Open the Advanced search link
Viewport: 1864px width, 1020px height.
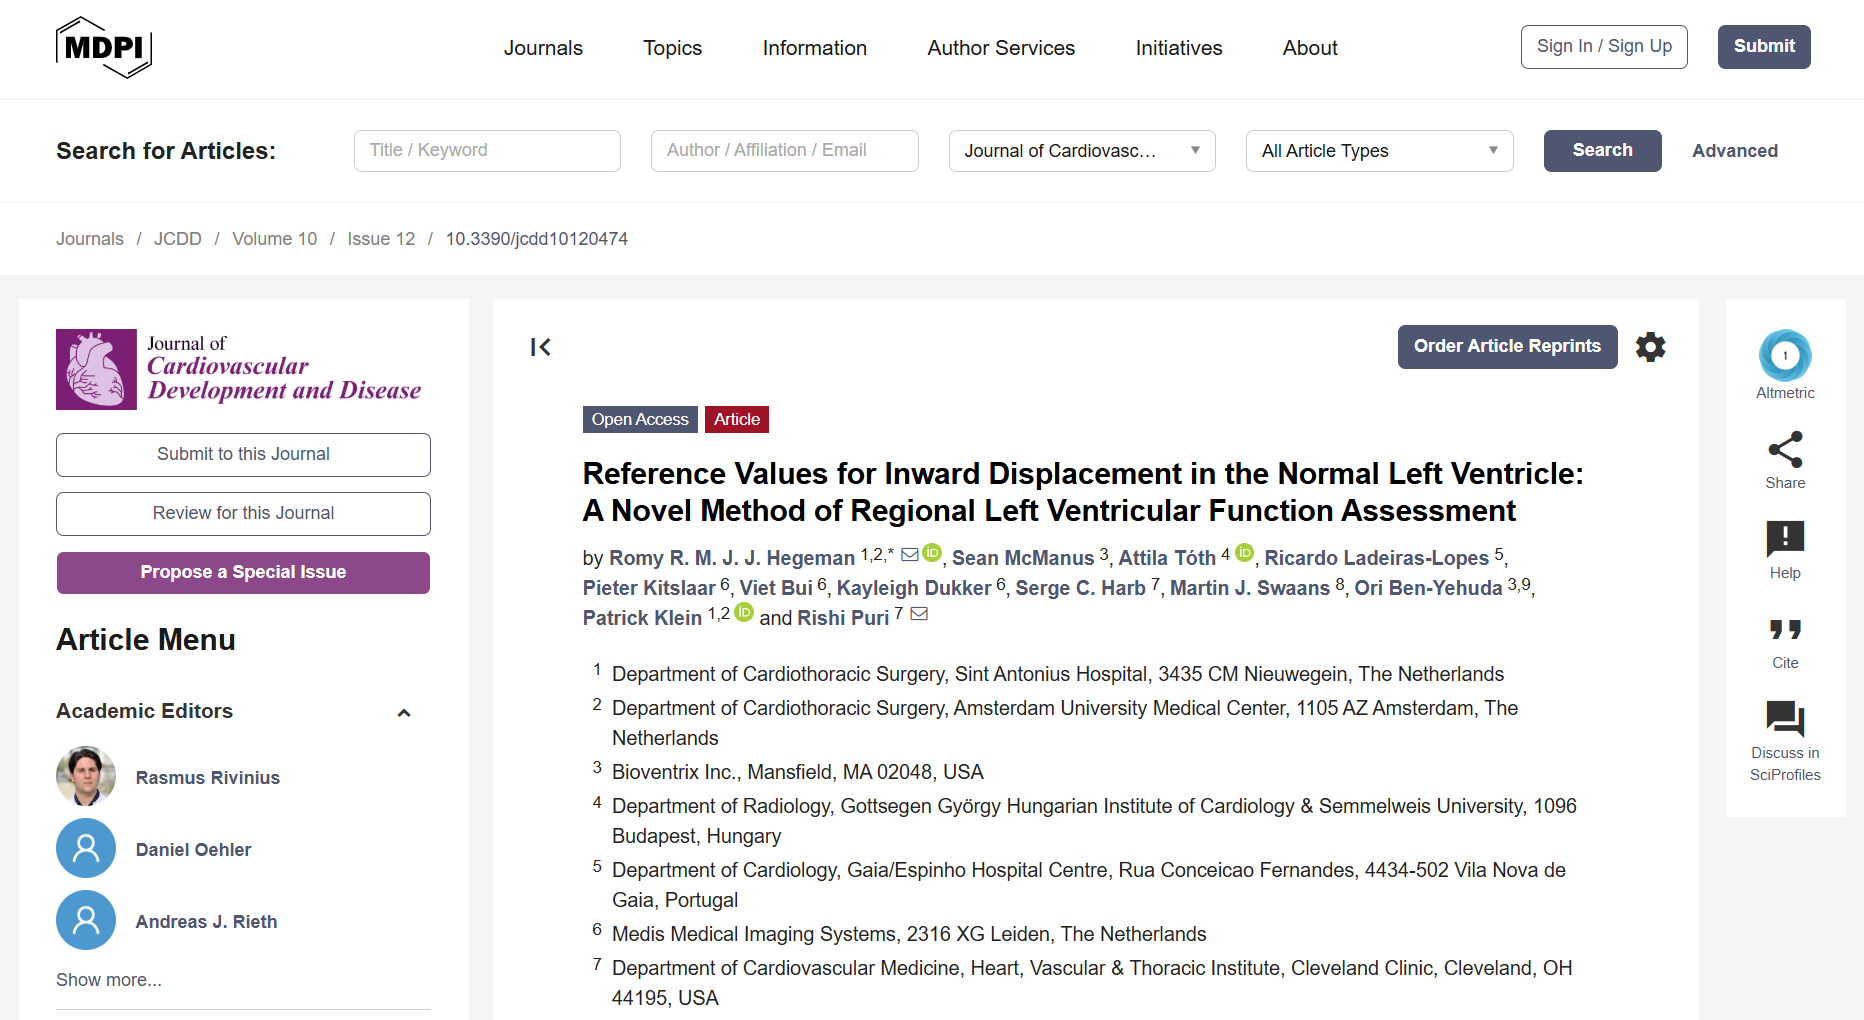[1734, 151]
